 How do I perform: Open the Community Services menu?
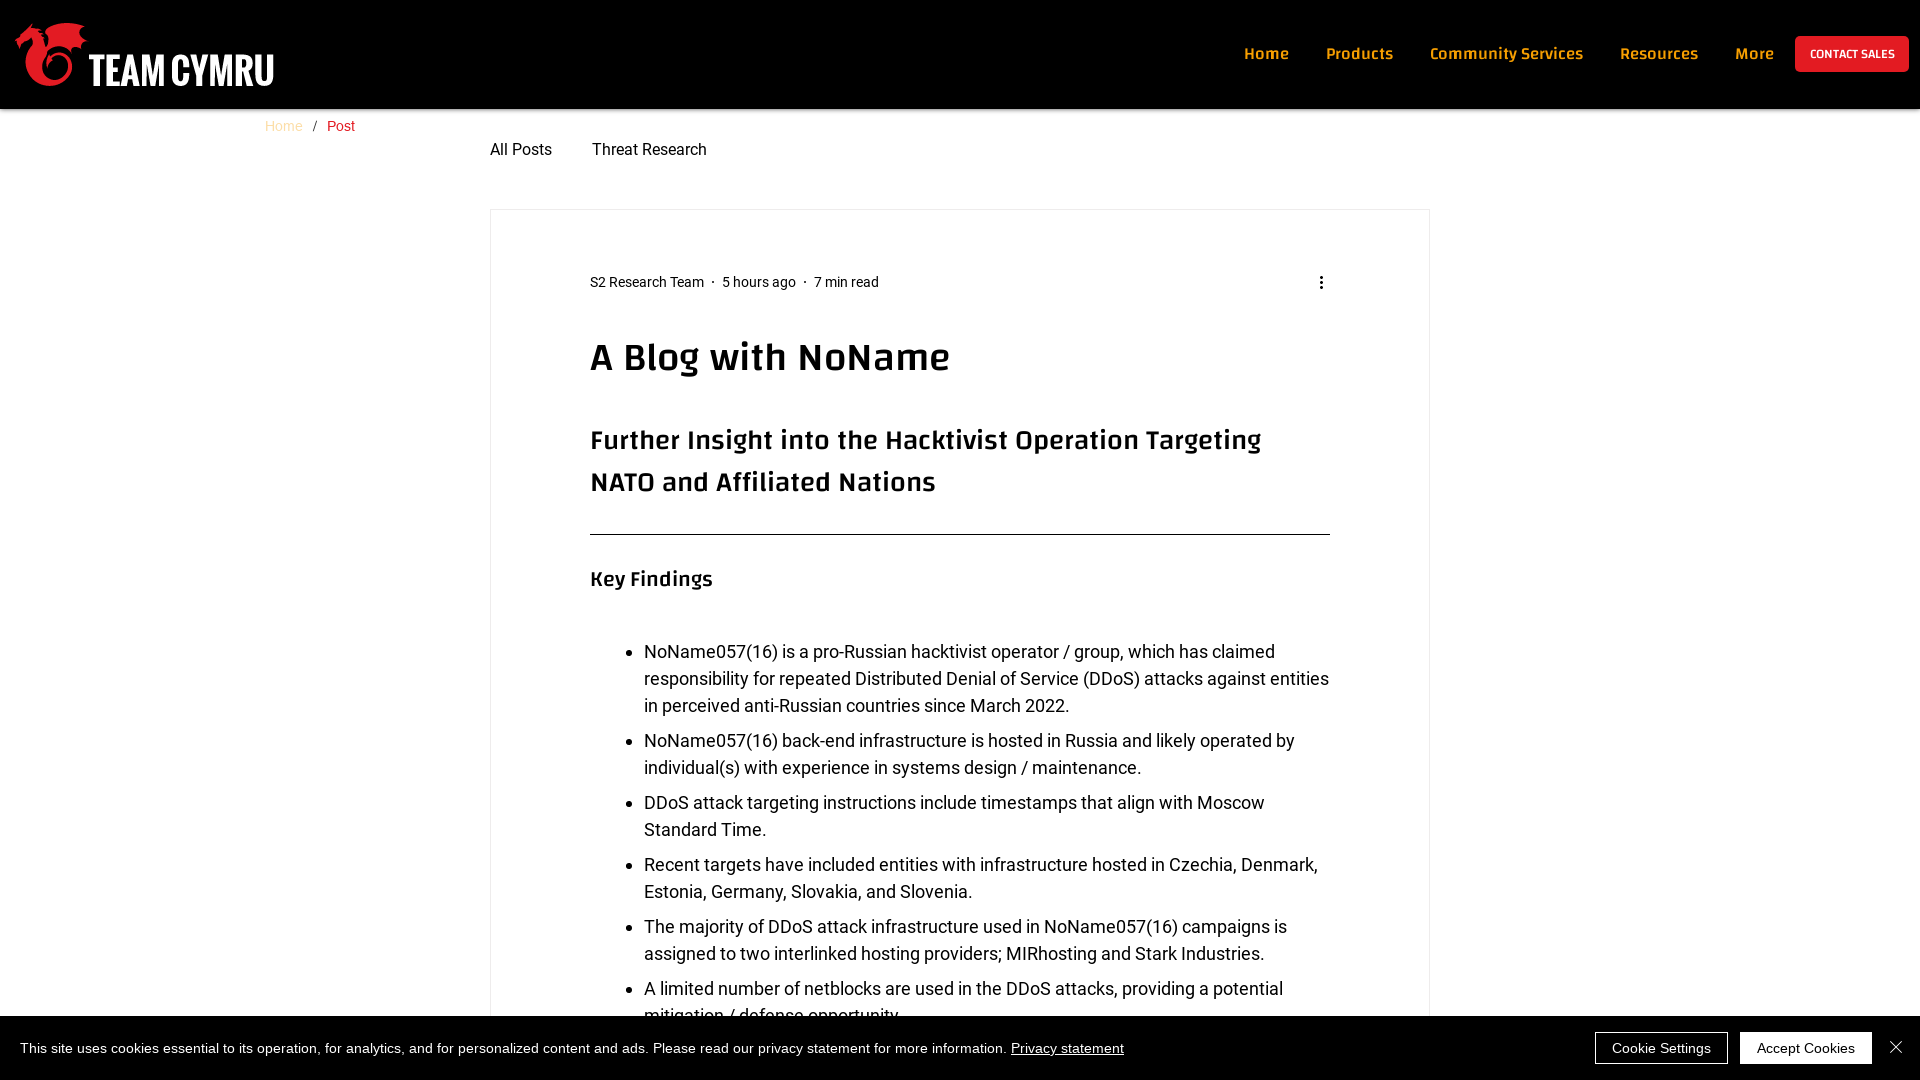coord(1506,54)
